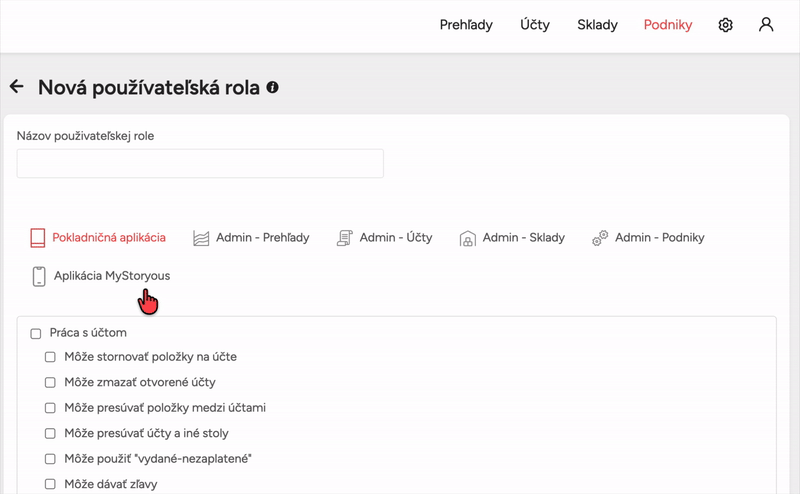Open settings via the gear icon
The height and width of the screenshot is (494, 800).
pos(726,25)
